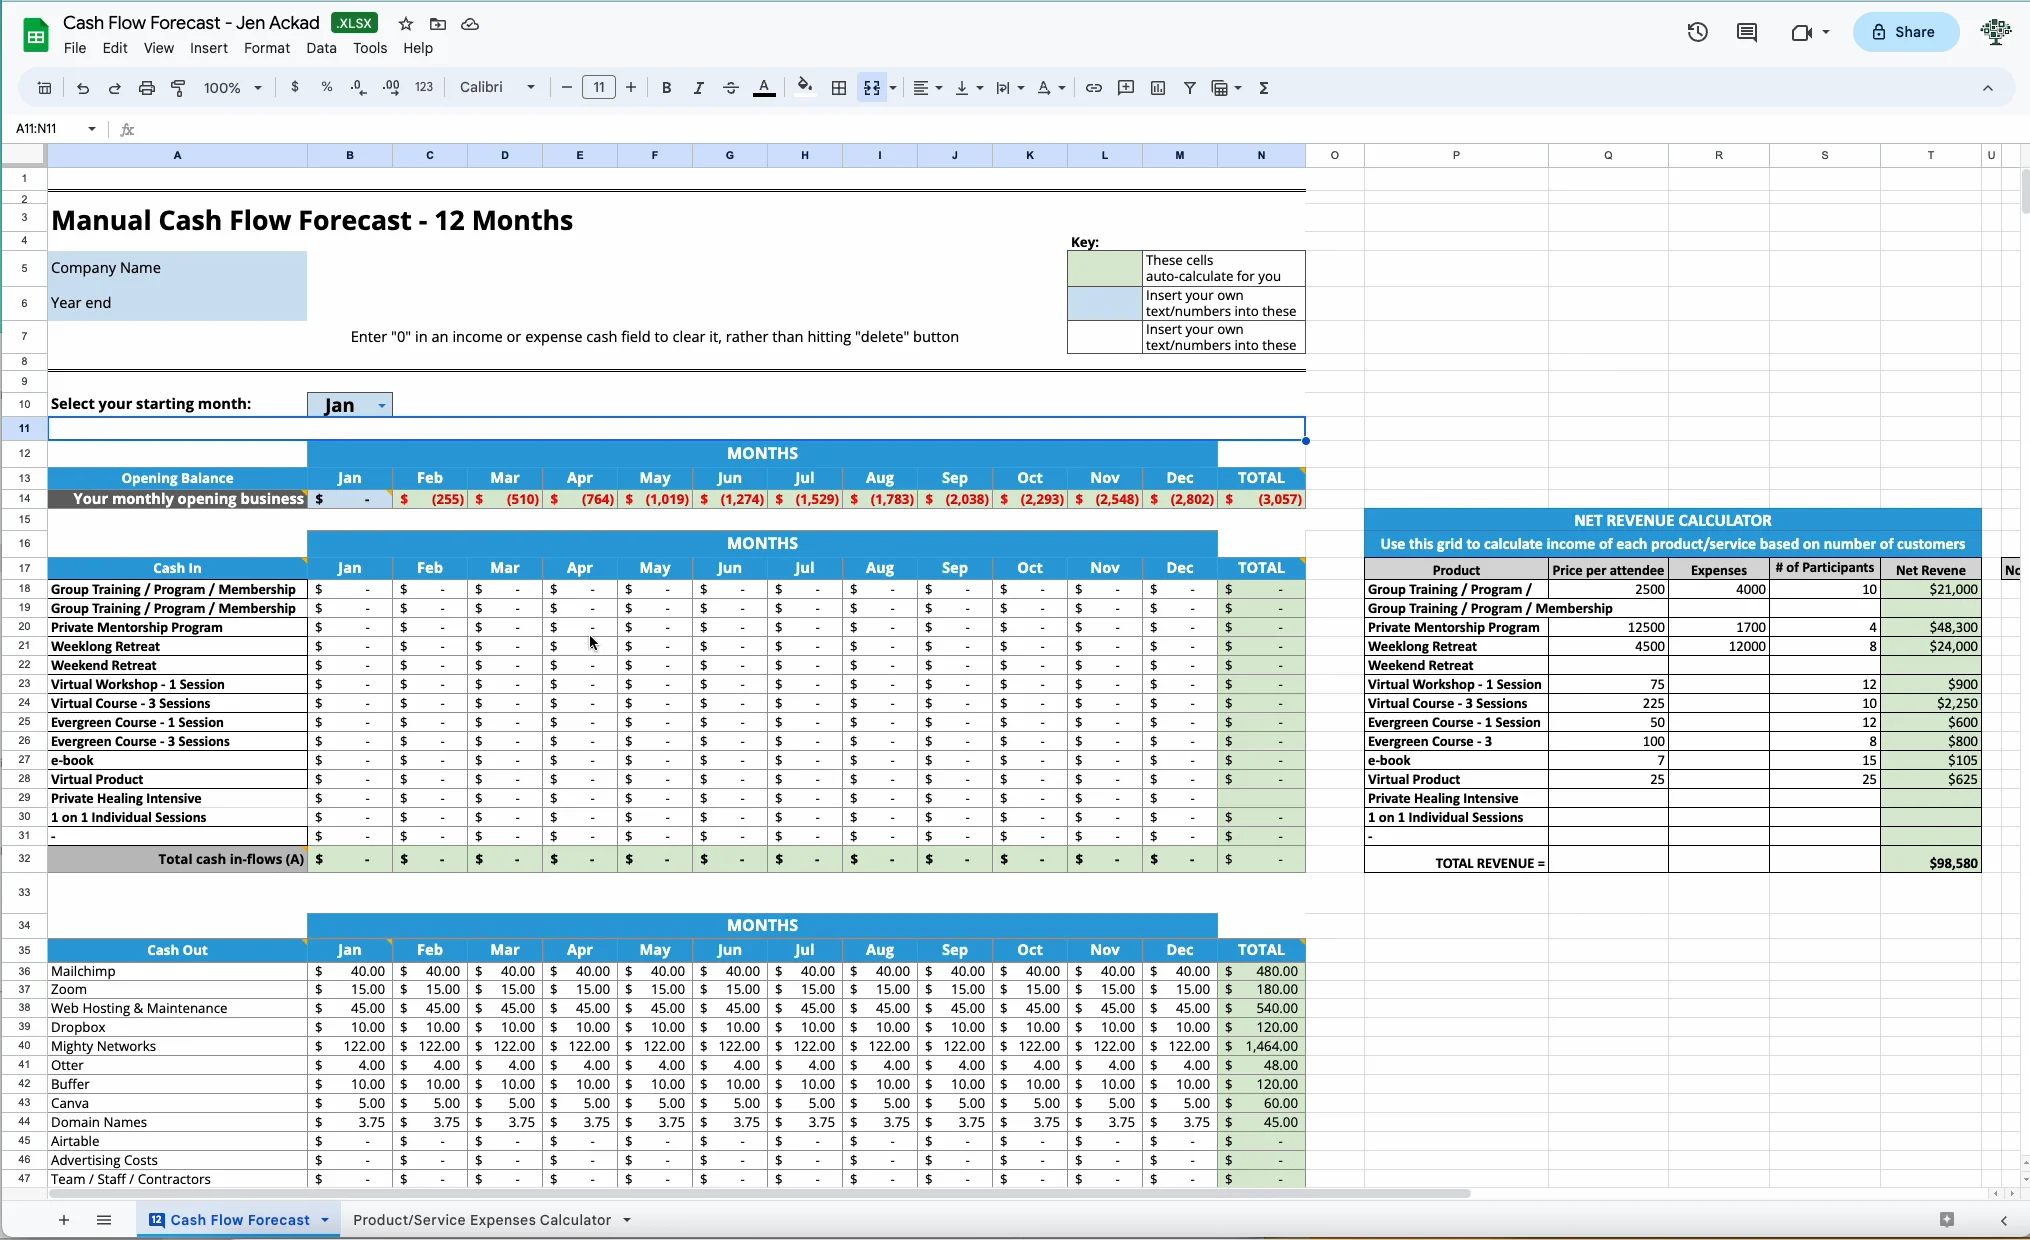
Task: Open the Data menu
Action: coord(321,48)
